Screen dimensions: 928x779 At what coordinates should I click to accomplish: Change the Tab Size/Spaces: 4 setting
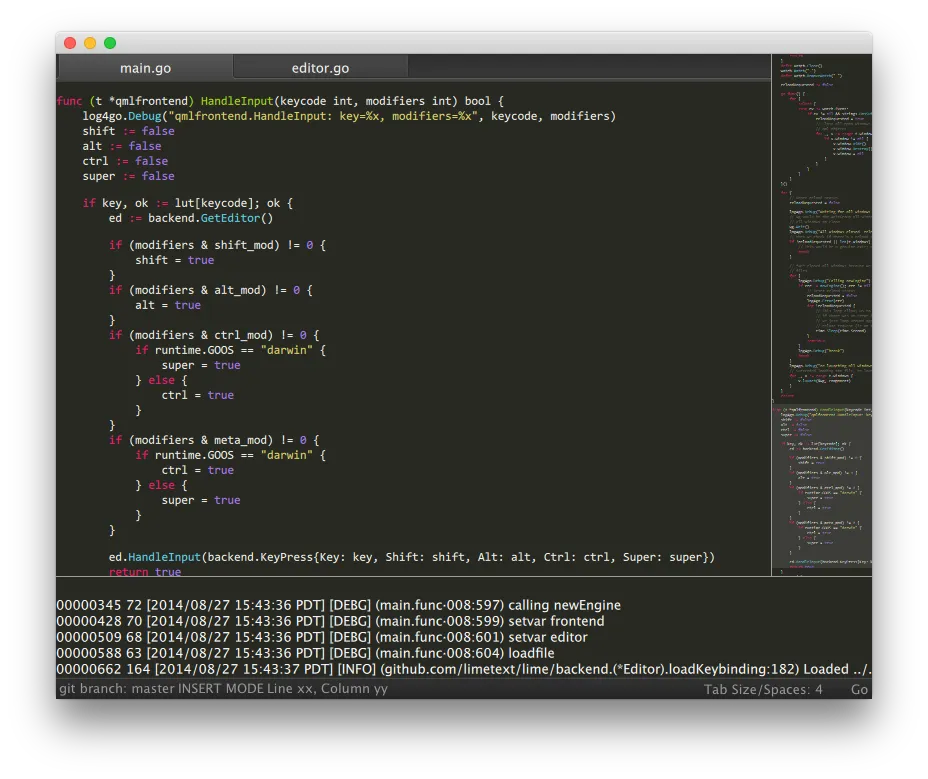click(761, 689)
